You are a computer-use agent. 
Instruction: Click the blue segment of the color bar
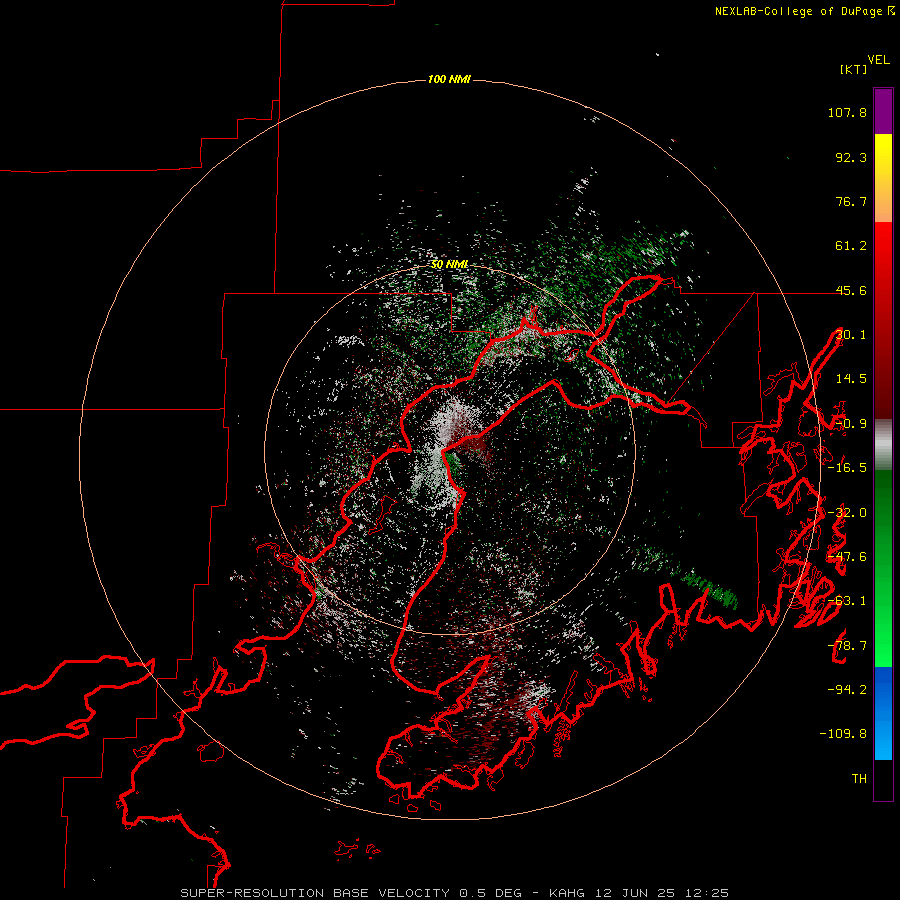pyautogui.click(x=883, y=713)
